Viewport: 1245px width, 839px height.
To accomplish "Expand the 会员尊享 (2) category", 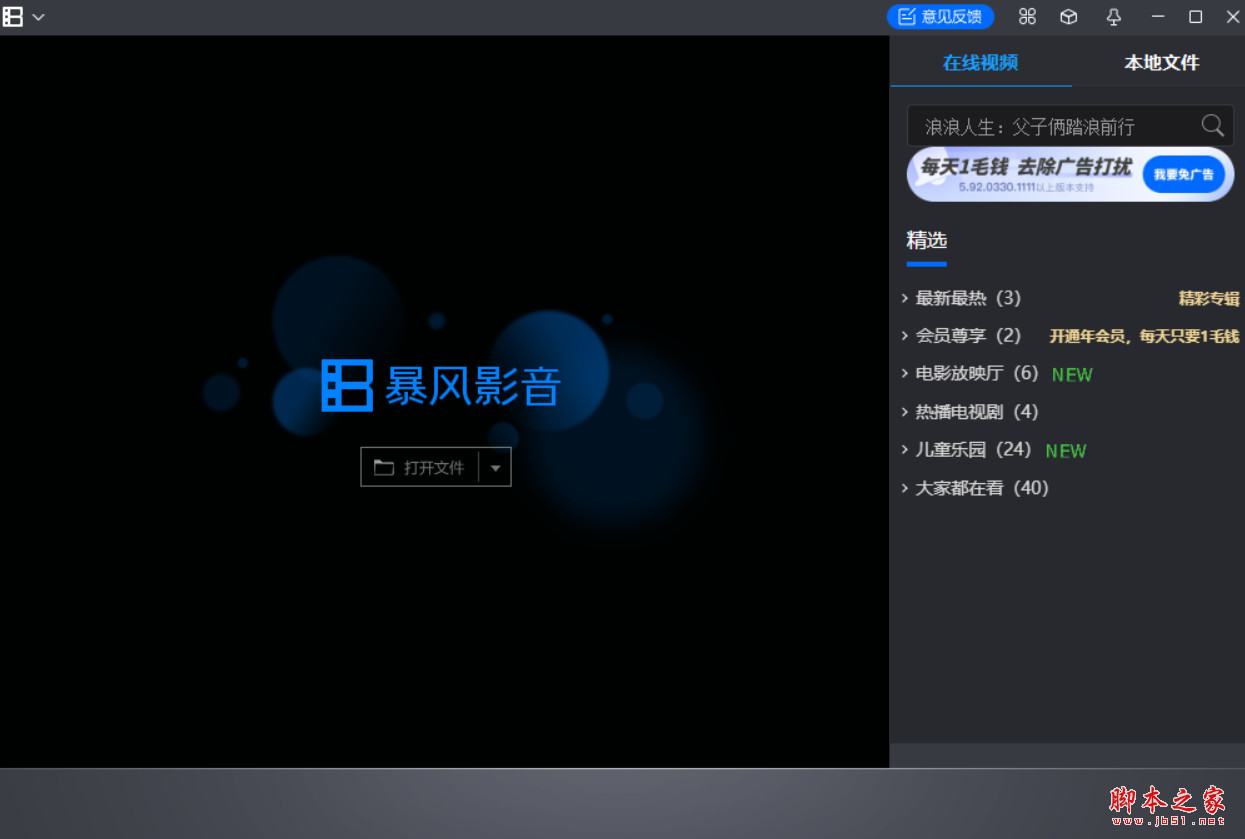I will click(960, 336).
